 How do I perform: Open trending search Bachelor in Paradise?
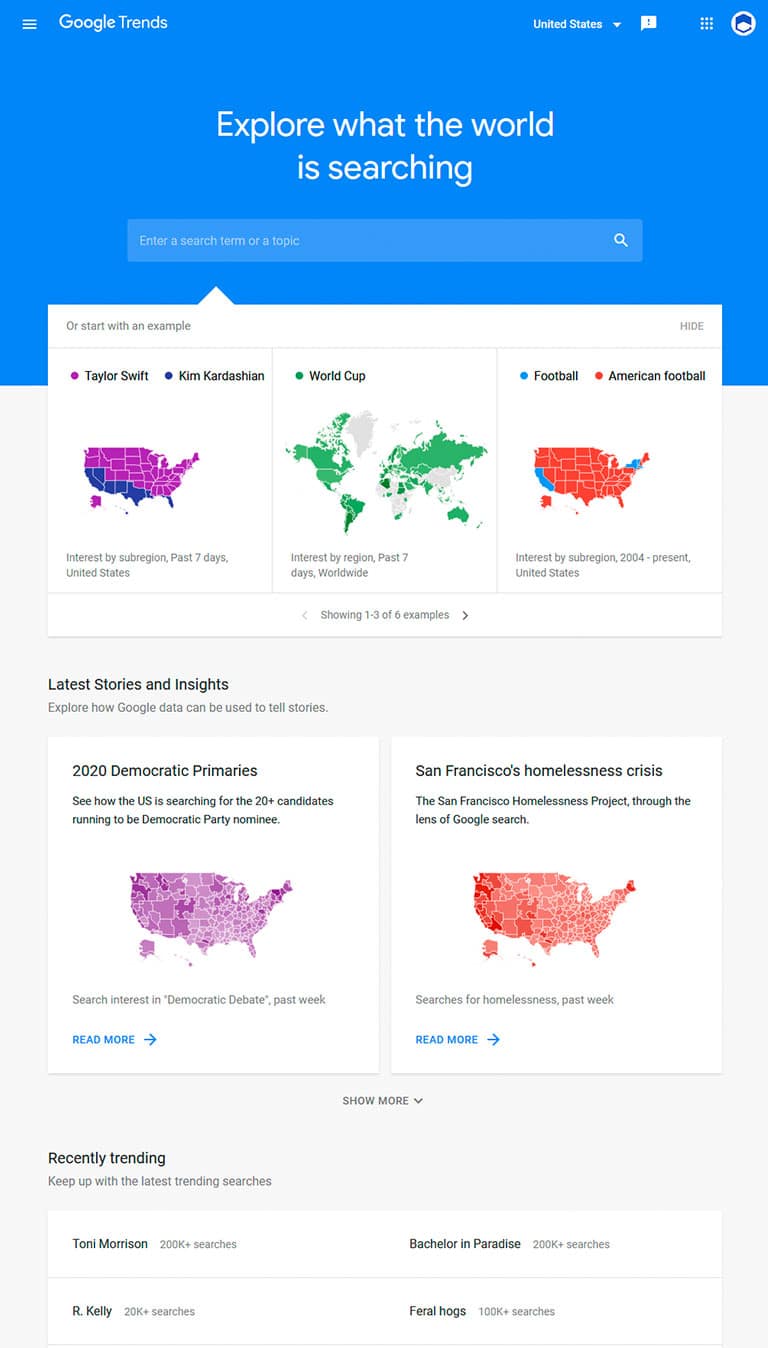[x=465, y=1244]
